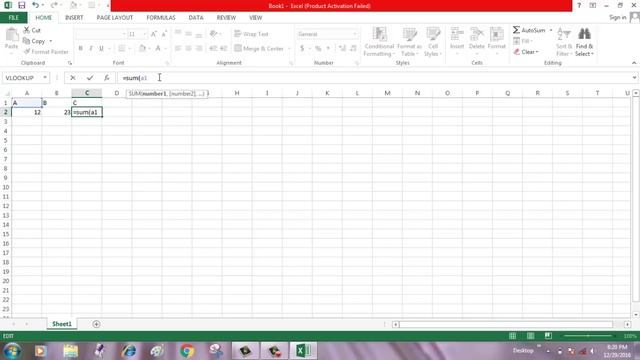640x360 pixels.
Task: Switch to INSERT tab
Action: pos(74,18)
